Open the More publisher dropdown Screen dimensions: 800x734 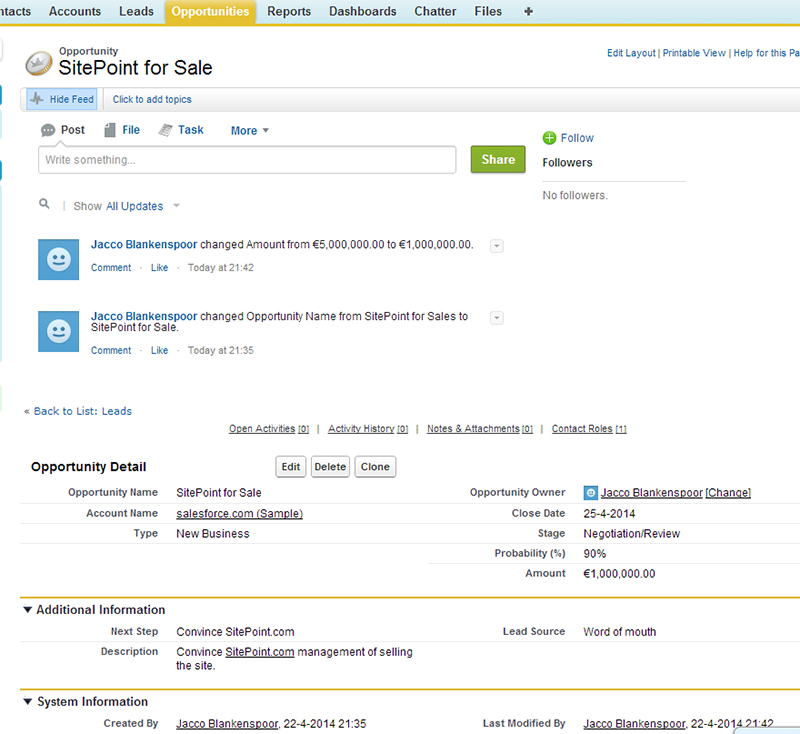[250, 131]
